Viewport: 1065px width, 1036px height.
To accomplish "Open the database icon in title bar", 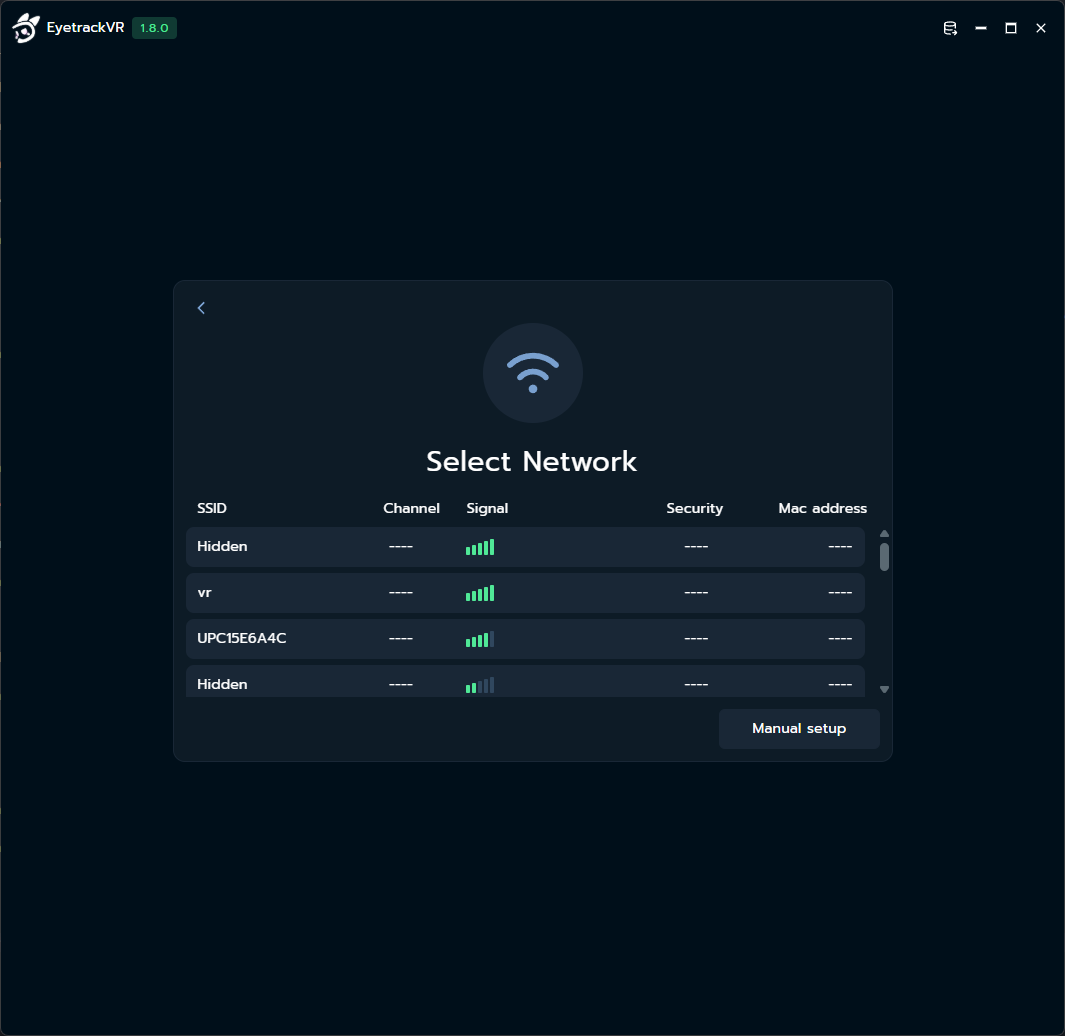I will 950,29.
